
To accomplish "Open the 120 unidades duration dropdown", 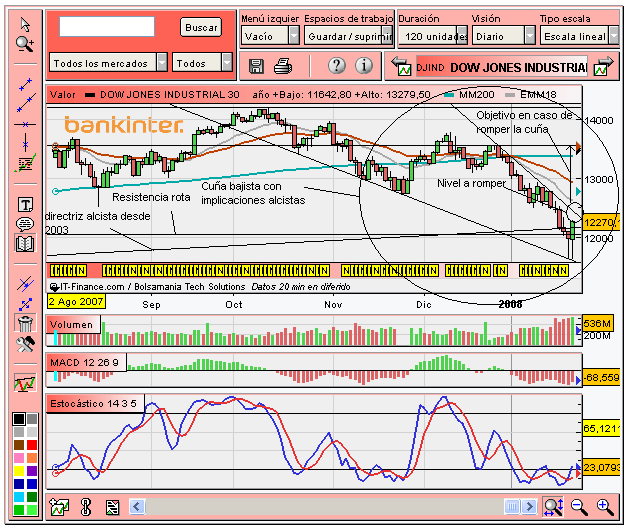I will [433, 36].
